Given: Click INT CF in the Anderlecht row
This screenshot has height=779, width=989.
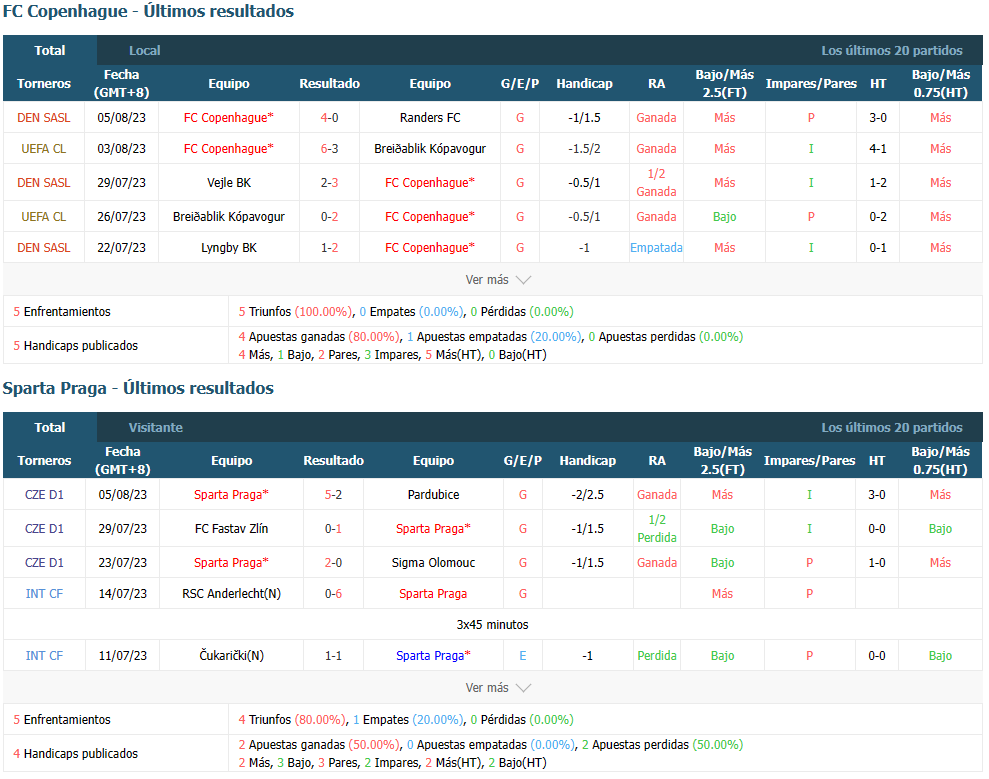Looking at the screenshot, I should coord(44,594).
